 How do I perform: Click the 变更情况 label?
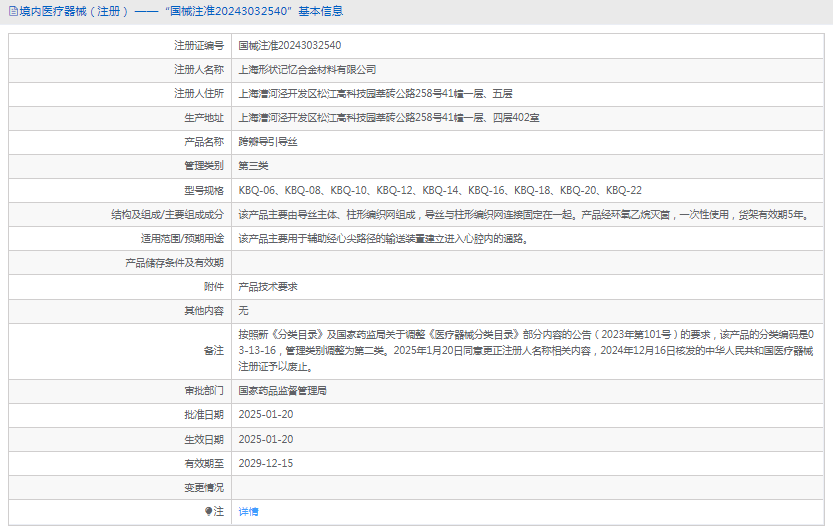coord(204,487)
